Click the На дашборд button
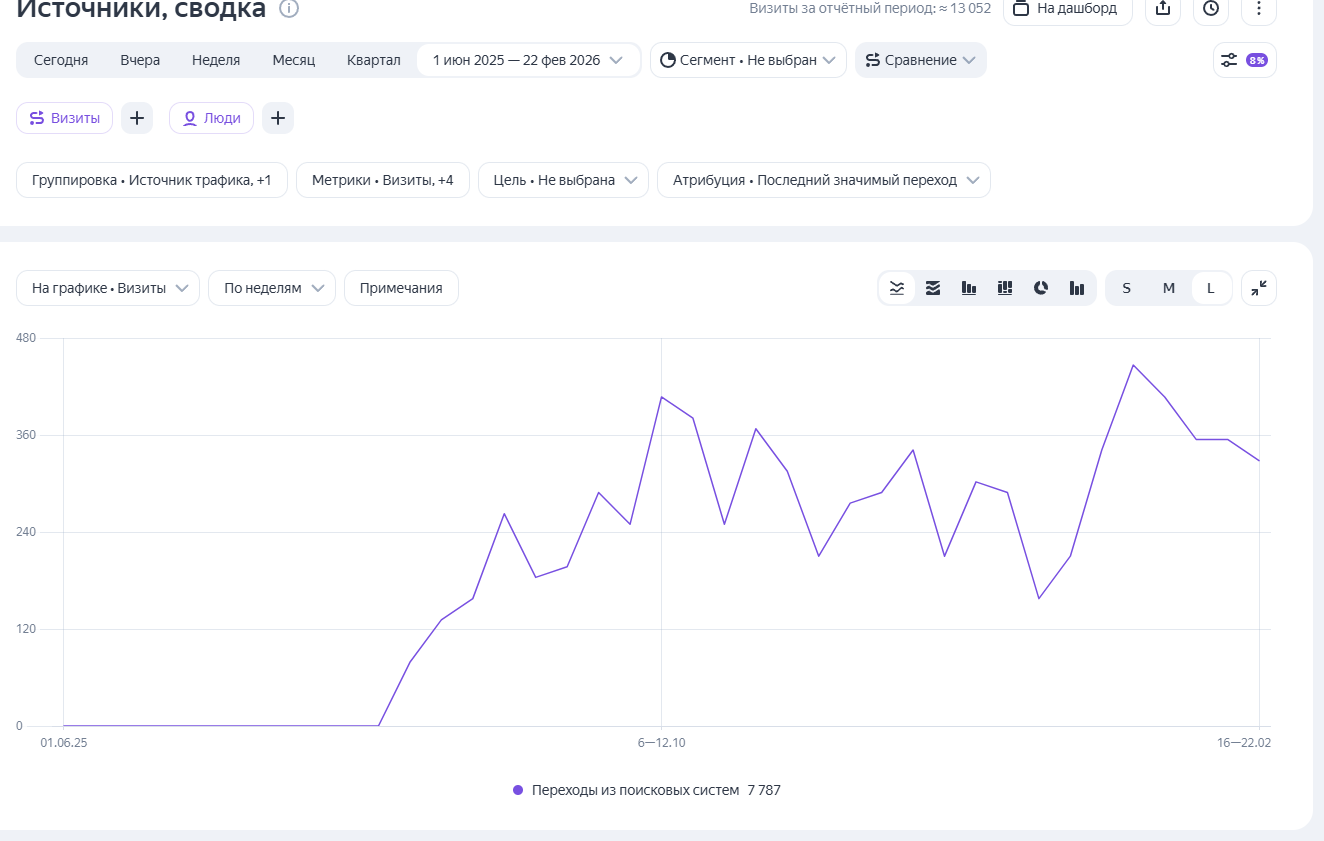The image size is (1324, 841). click(x=1066, y=9)
